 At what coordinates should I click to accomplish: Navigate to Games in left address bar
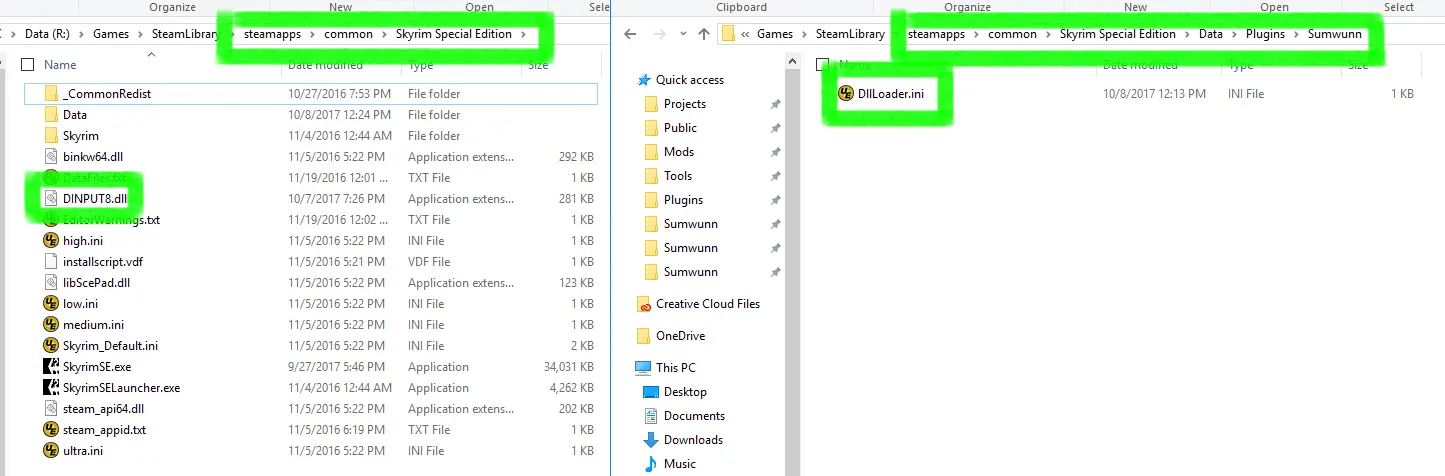(x=111, y=34)
